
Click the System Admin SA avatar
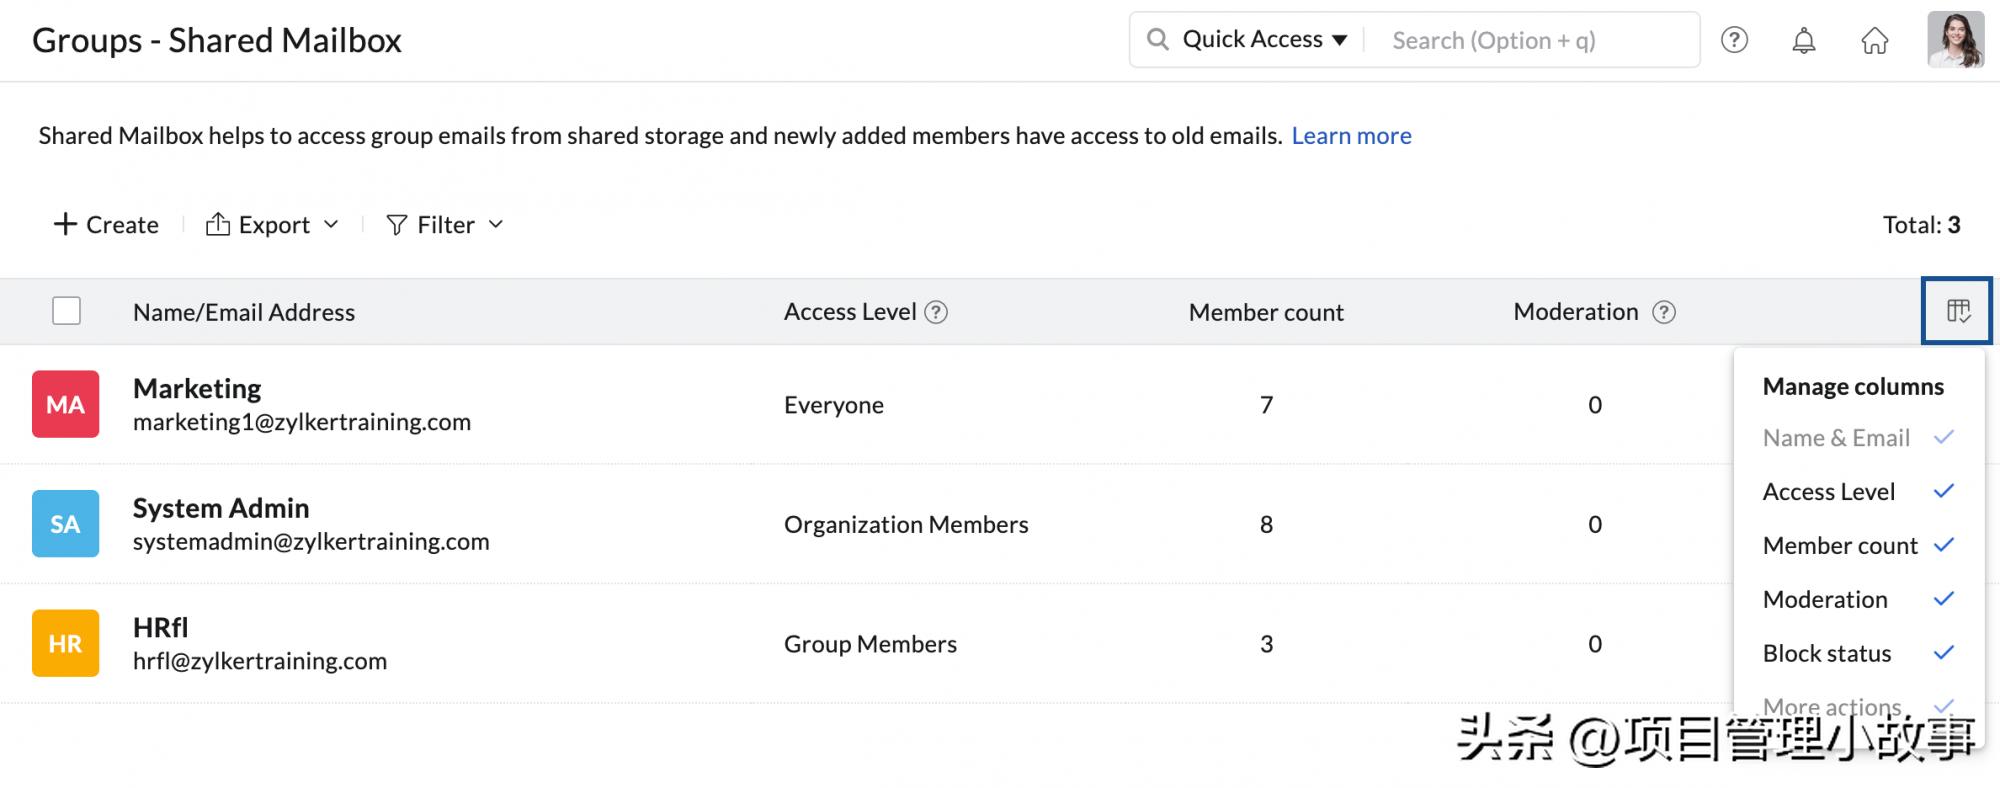click(66, 524)
